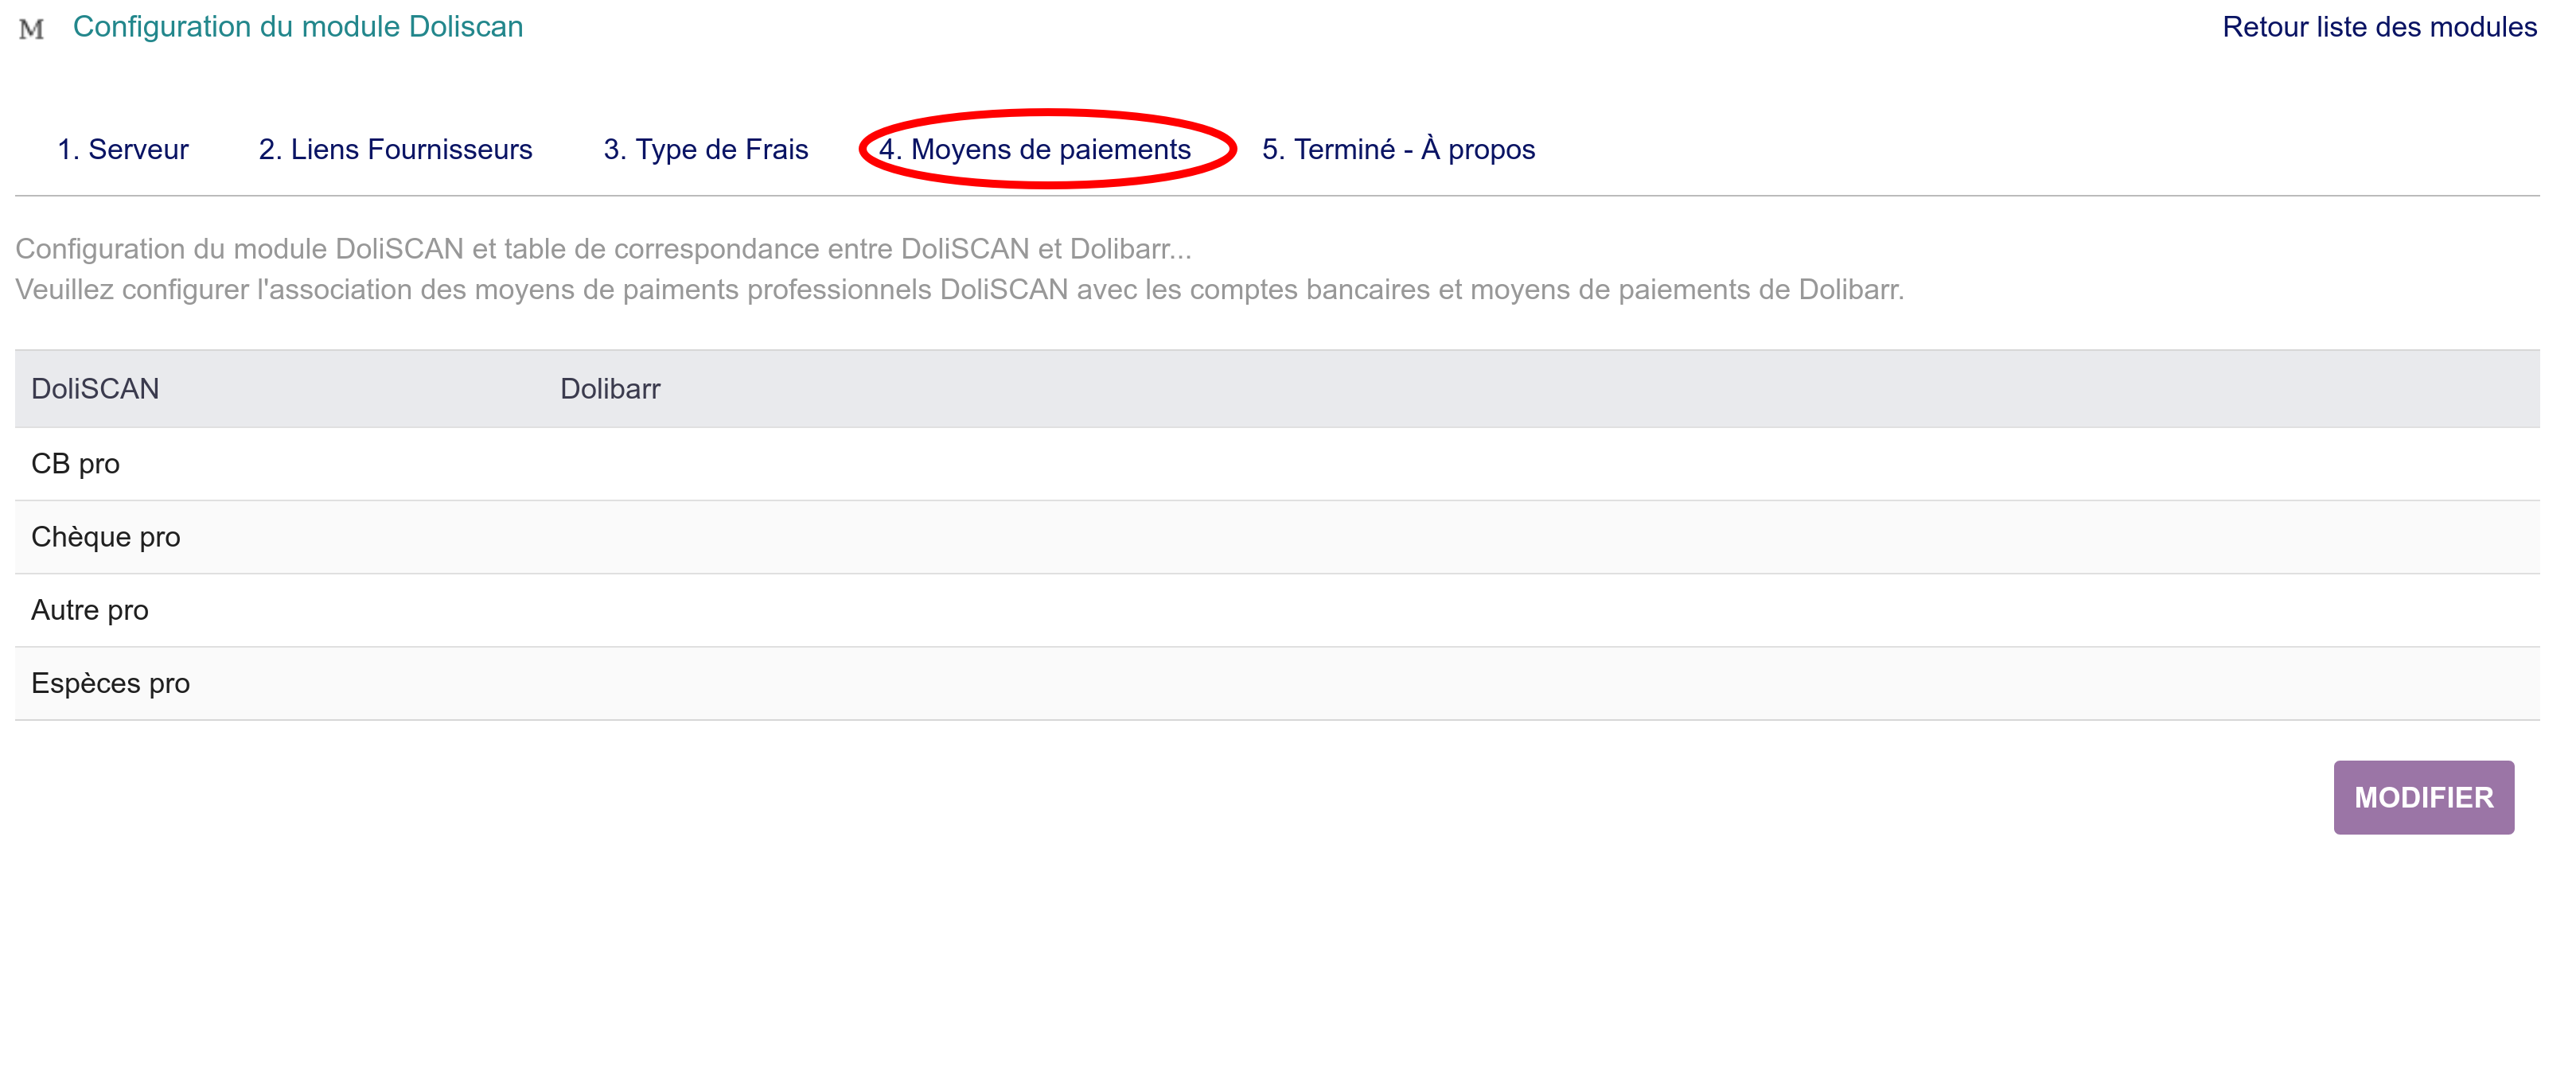Click 'Configuration du module Doliscan' title
2576x1086 pixels.
click(298, 27)
